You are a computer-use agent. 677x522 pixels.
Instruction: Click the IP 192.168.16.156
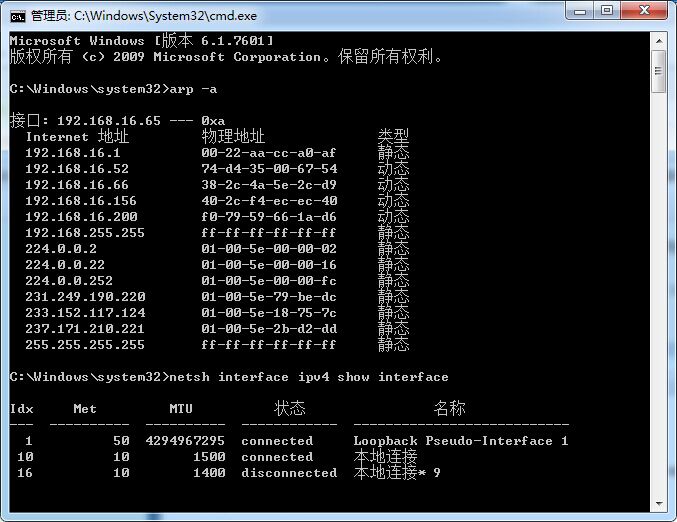(81, 201)
